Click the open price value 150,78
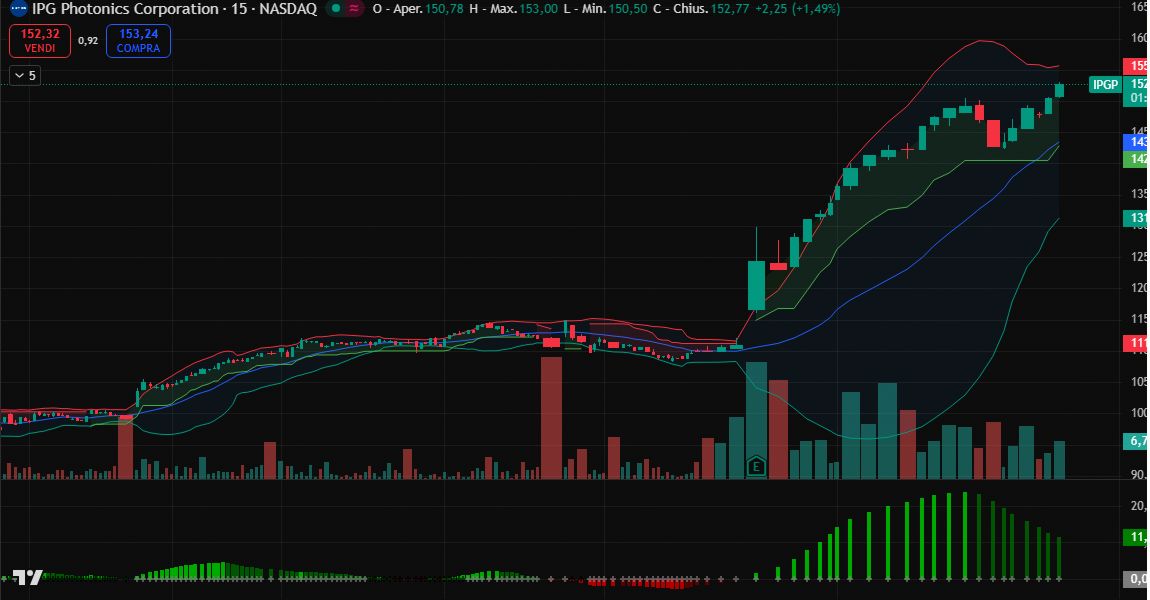The width and height of the screenshot is (1150, 600). (444, 9)
